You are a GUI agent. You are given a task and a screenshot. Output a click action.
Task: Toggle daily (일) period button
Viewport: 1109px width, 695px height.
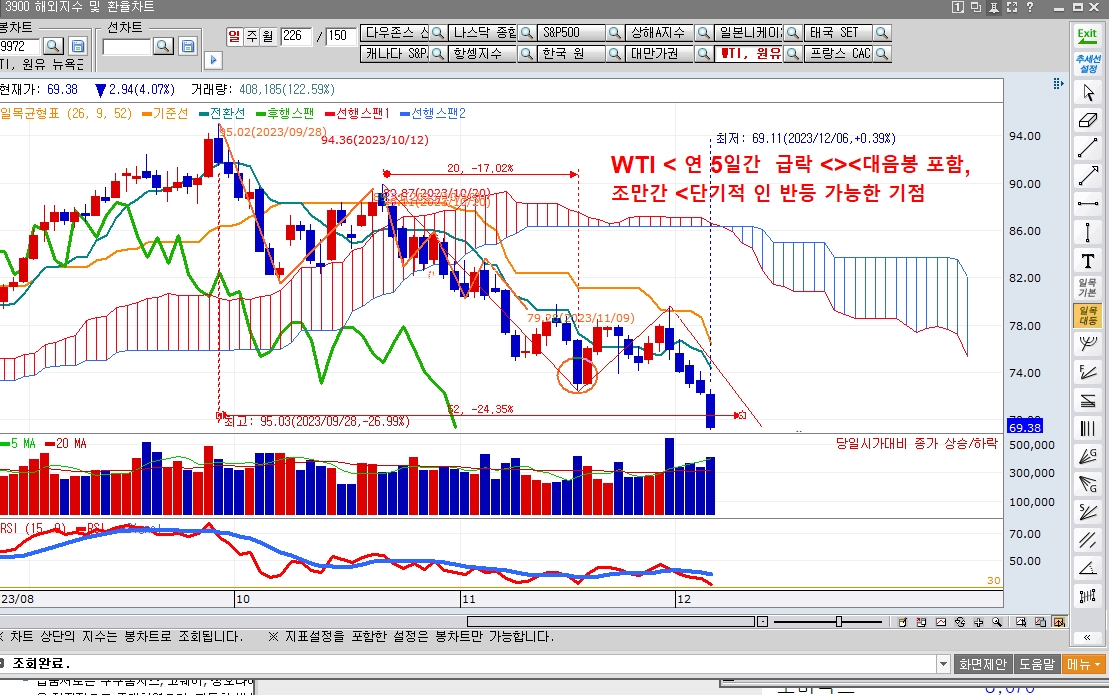click(x=235, y=36)
